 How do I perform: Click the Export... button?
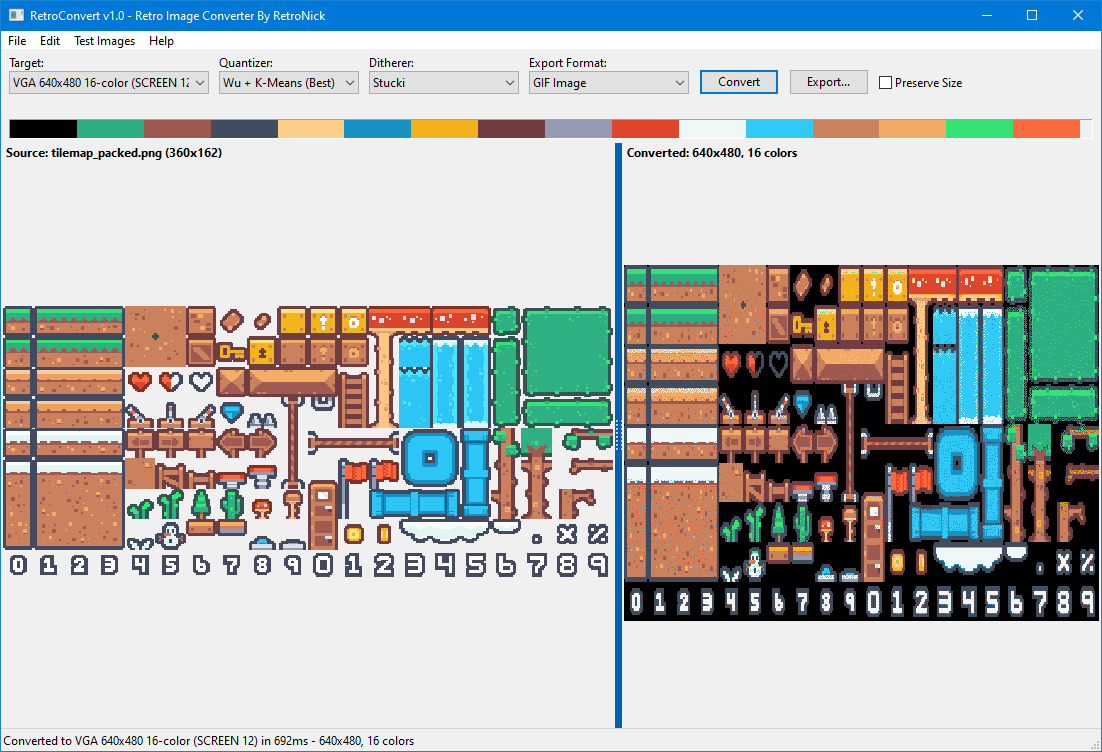coord(829,82)
